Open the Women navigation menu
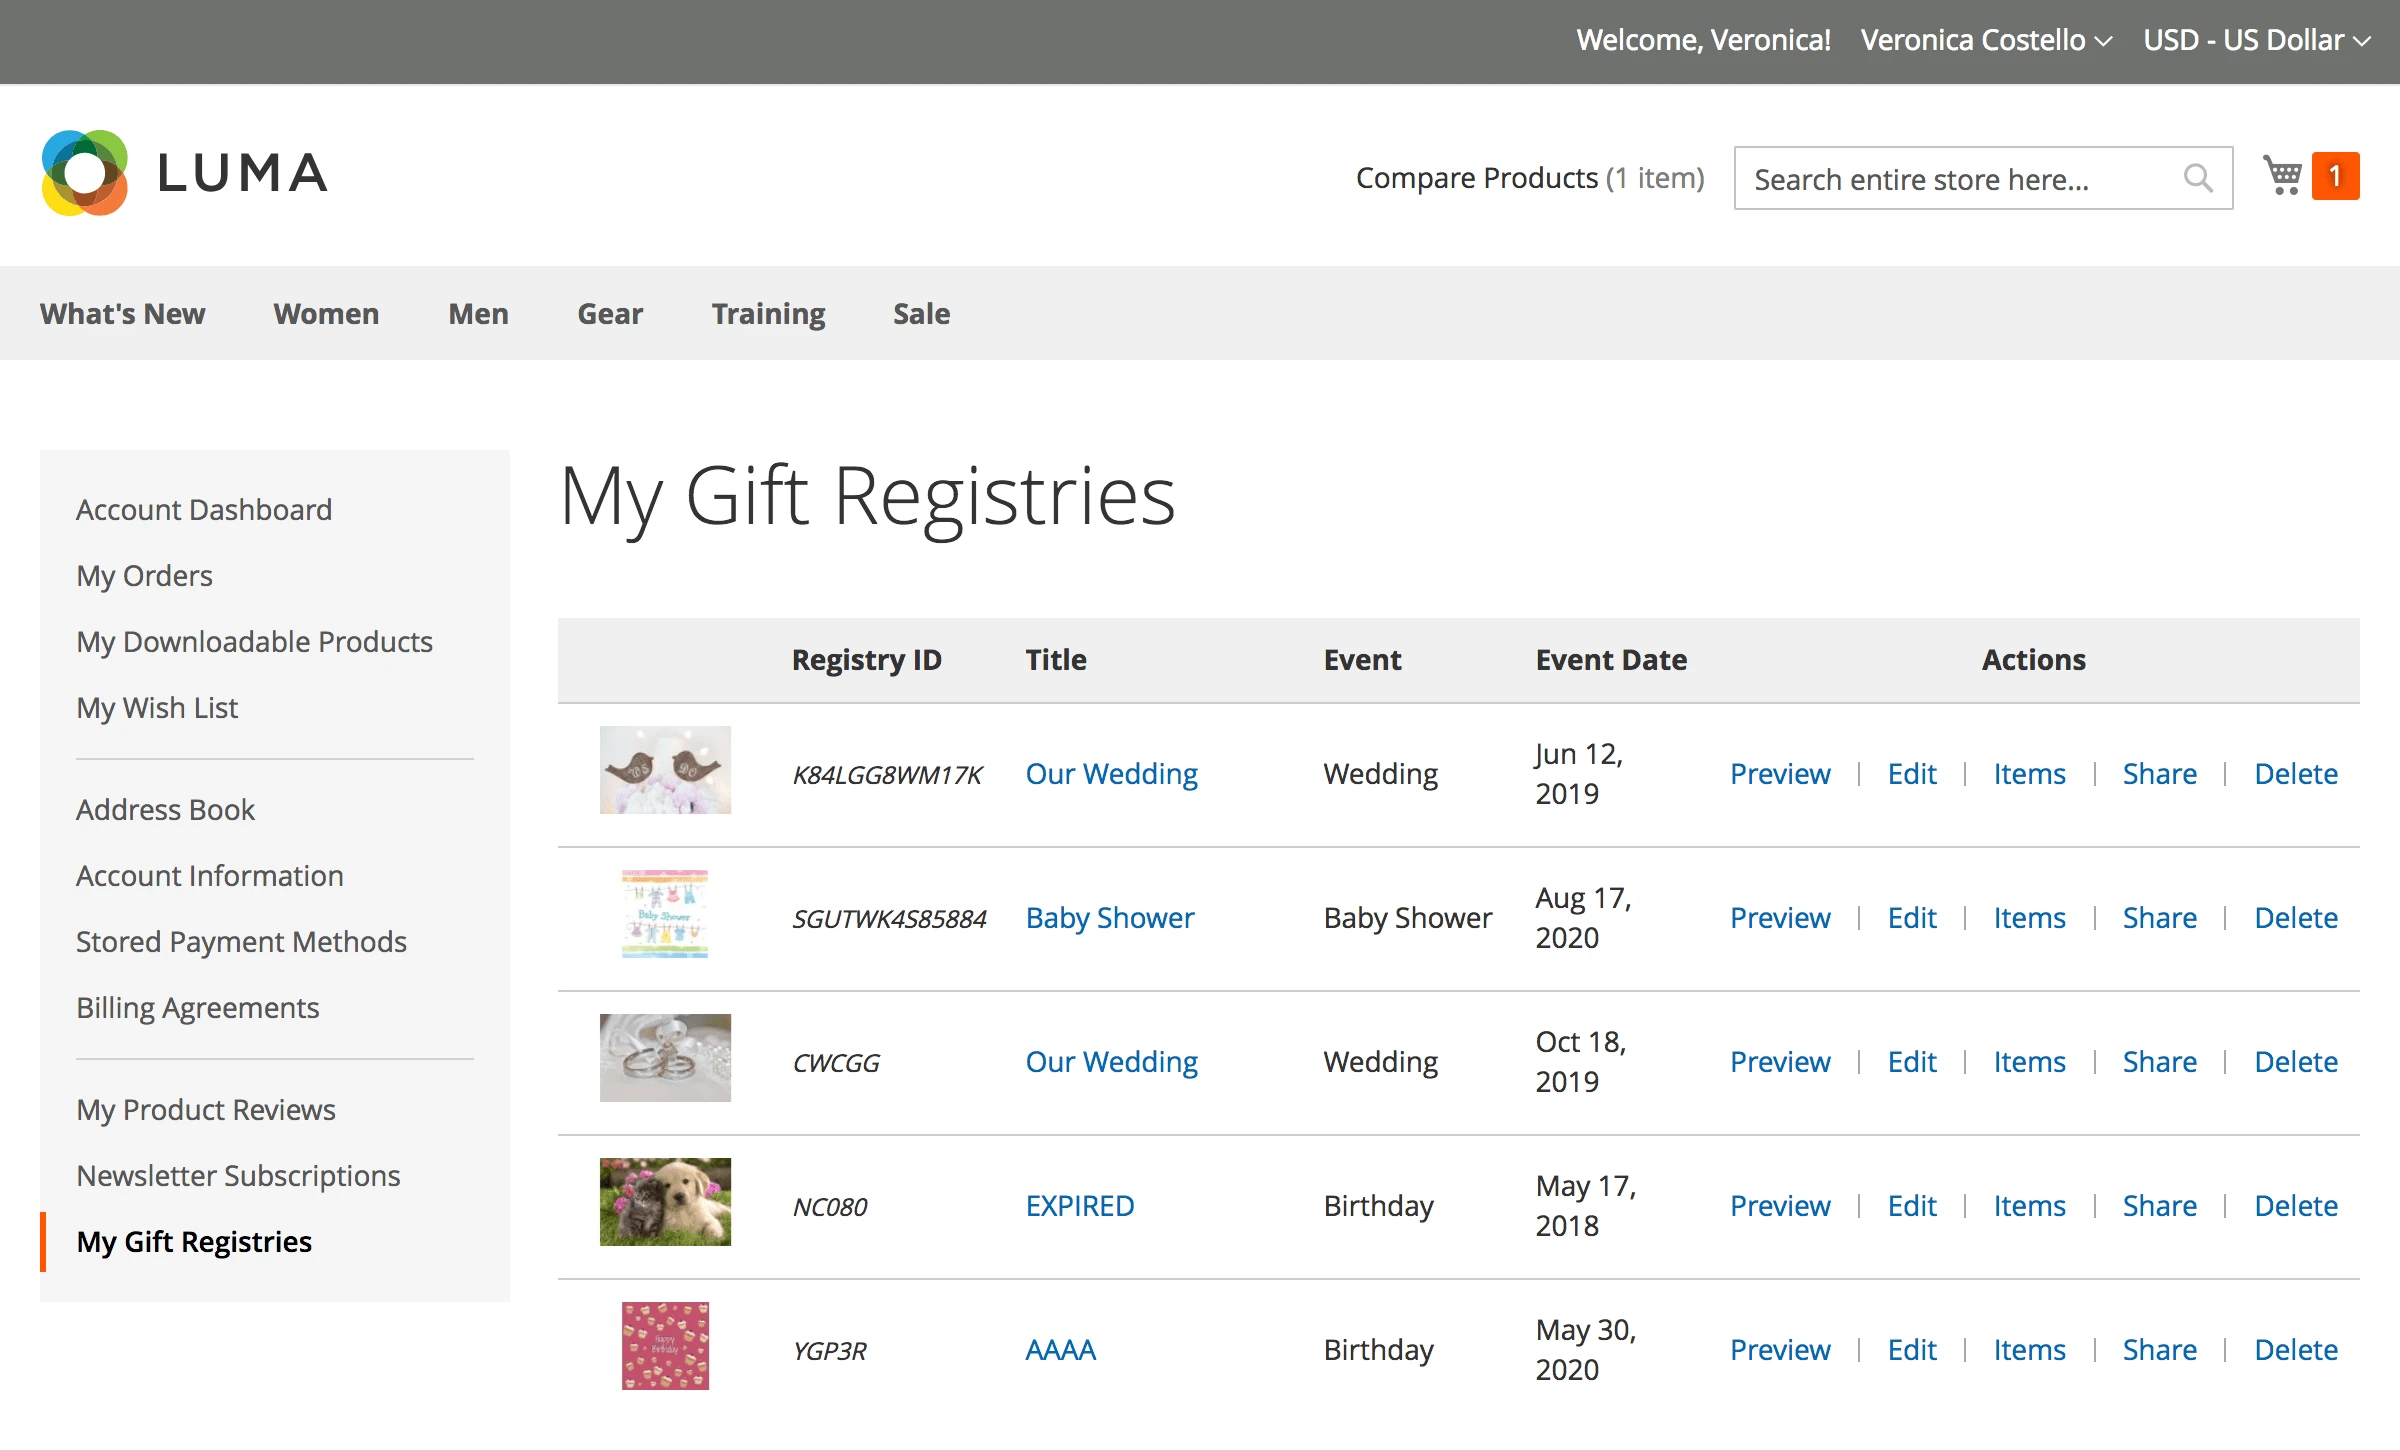 pos(326,314)
